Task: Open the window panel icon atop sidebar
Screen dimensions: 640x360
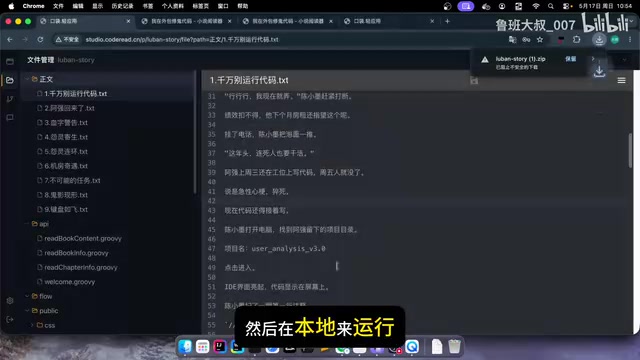Action: tap(10, 61)
